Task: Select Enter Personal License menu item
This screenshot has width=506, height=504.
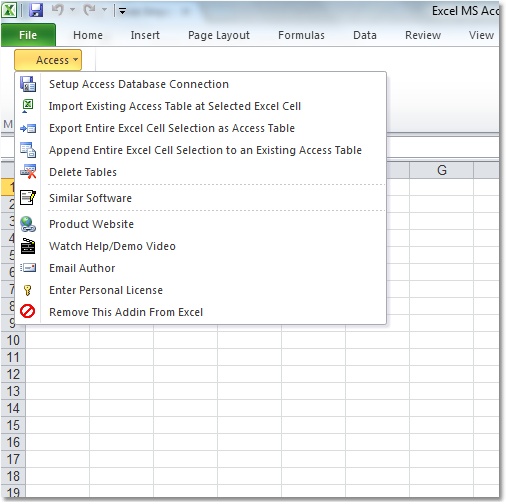Action: point(201,290)
